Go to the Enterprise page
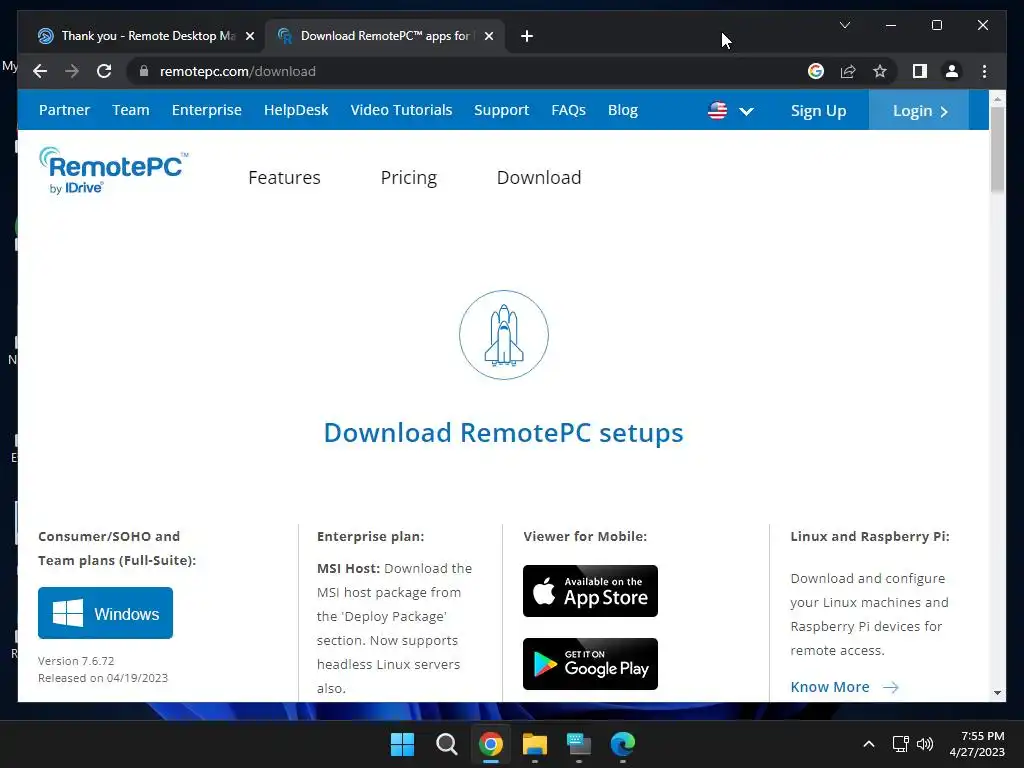The width and height of the screenshot is (1024, 768). [x=206, y=110]
